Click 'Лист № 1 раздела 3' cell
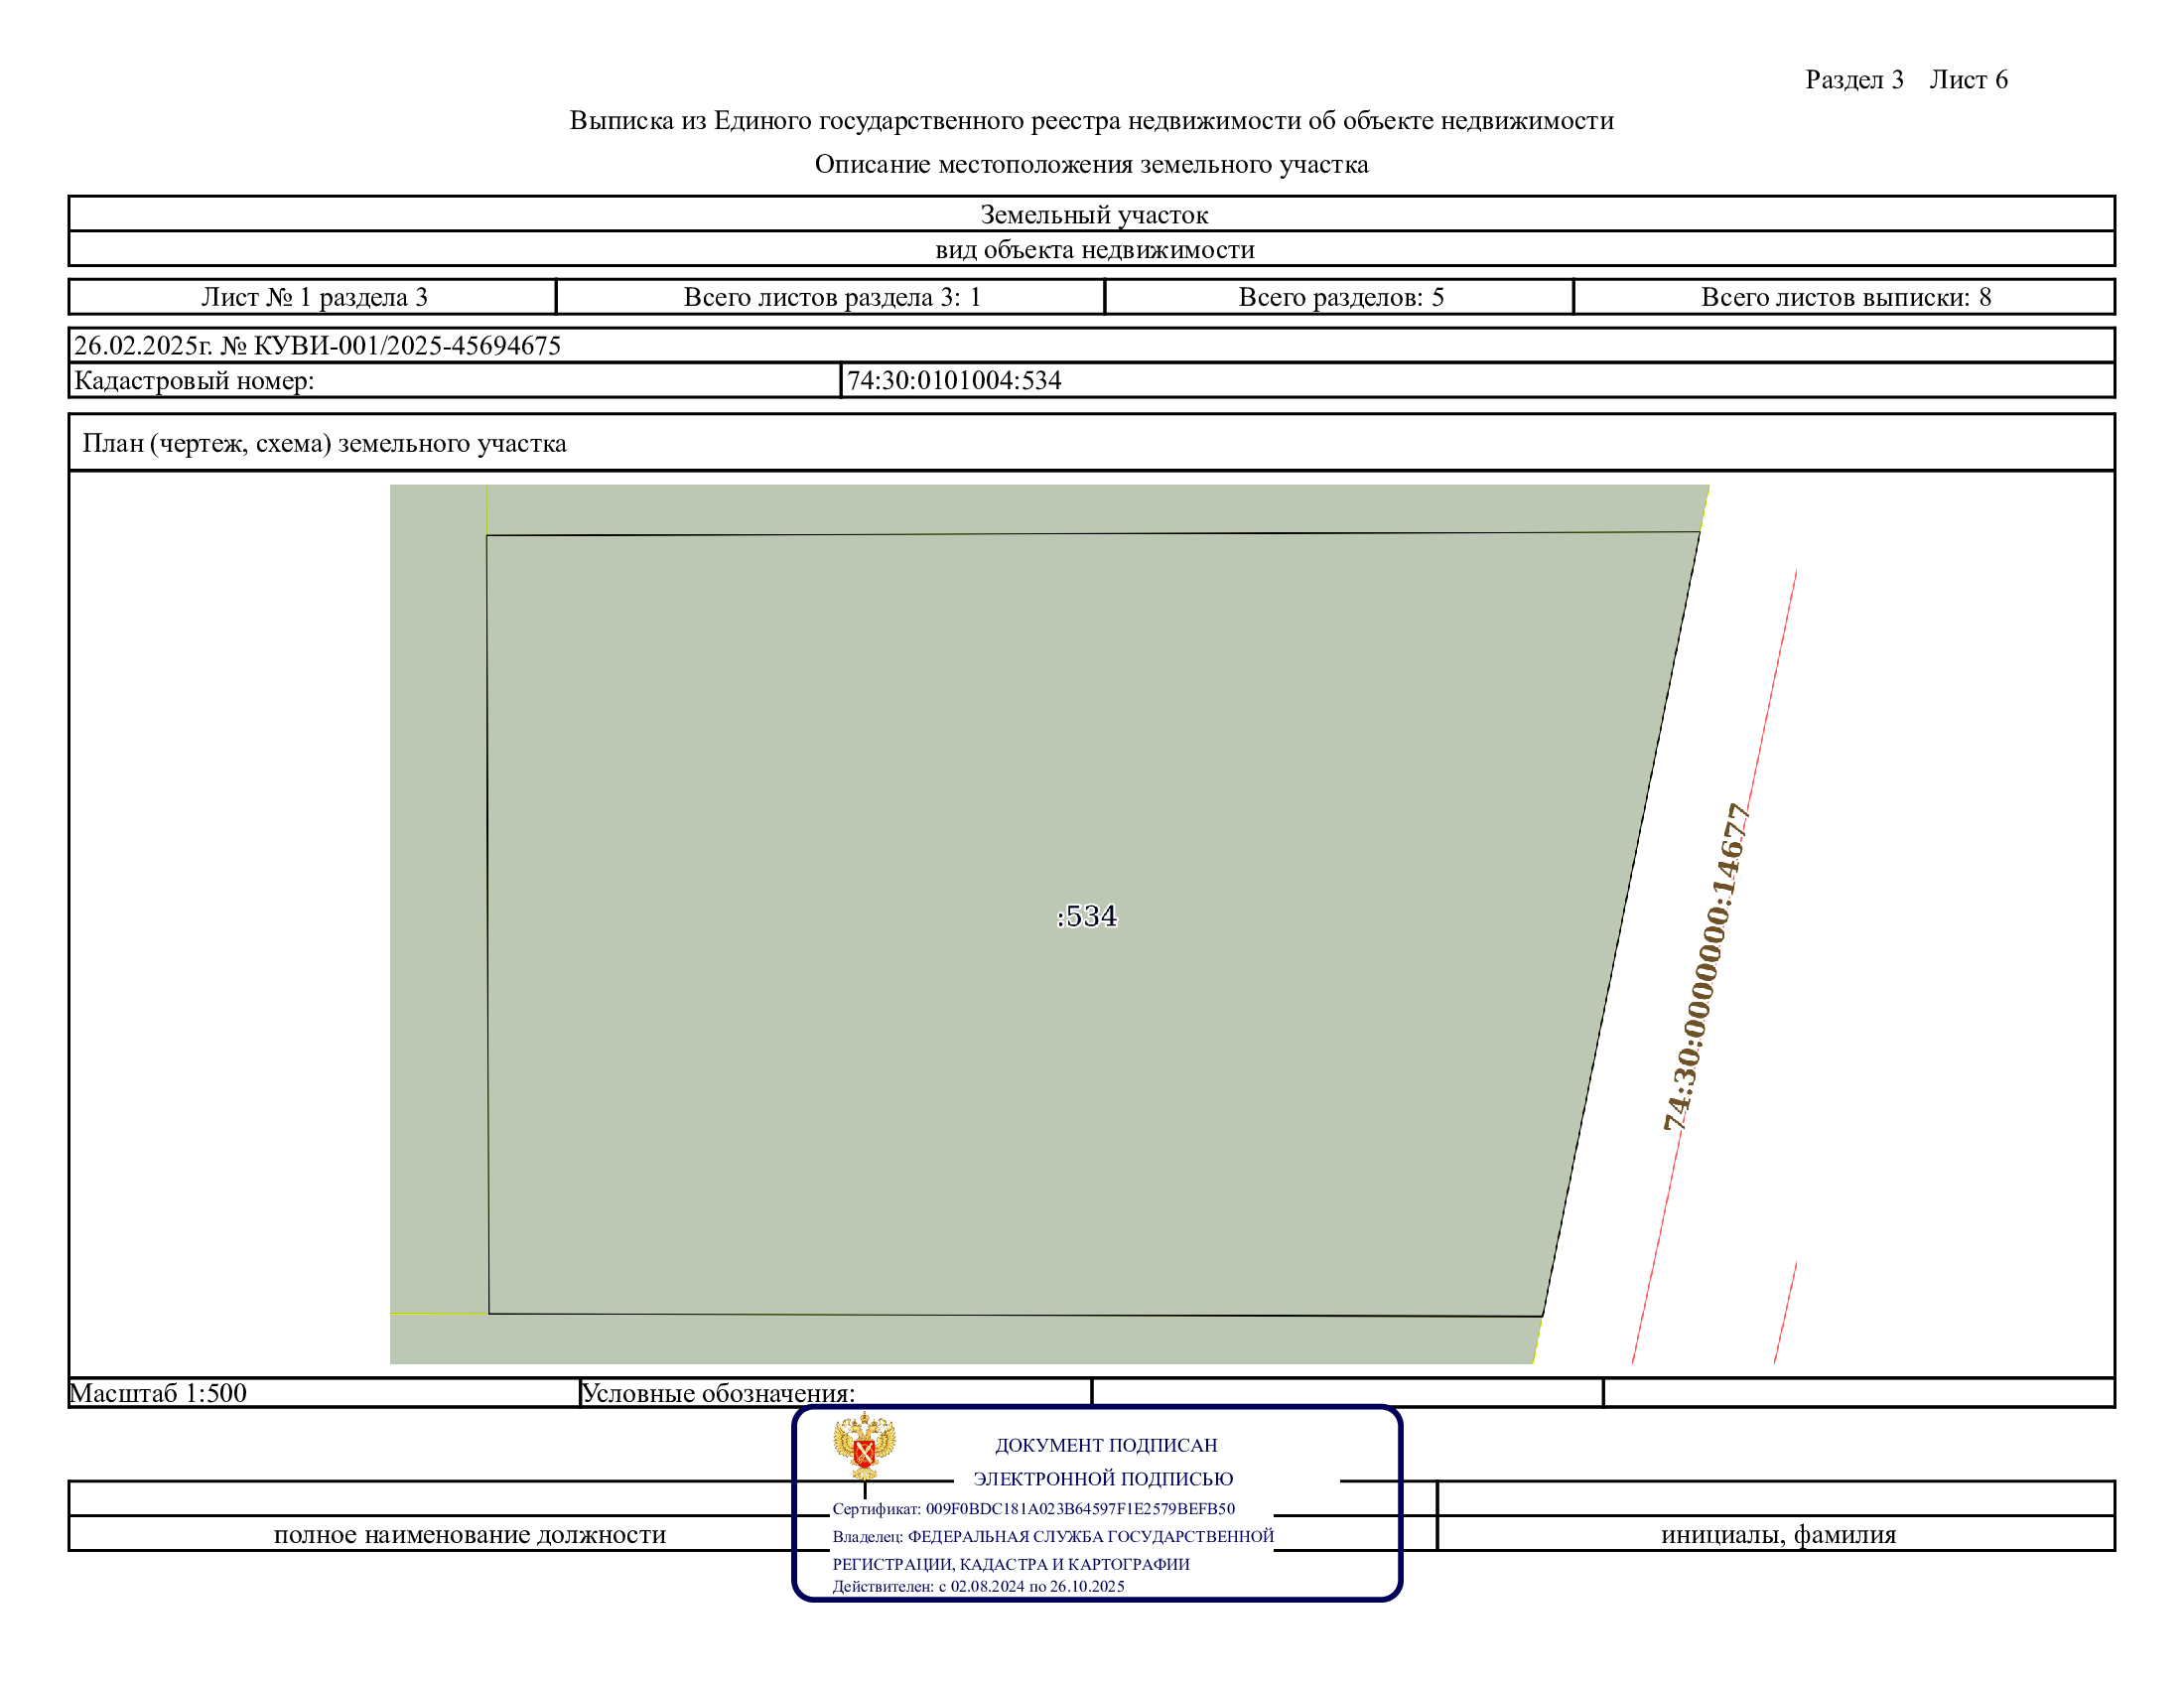Screen dimensions: 2184x1688 pyautogui.click(x=314, y=297)
